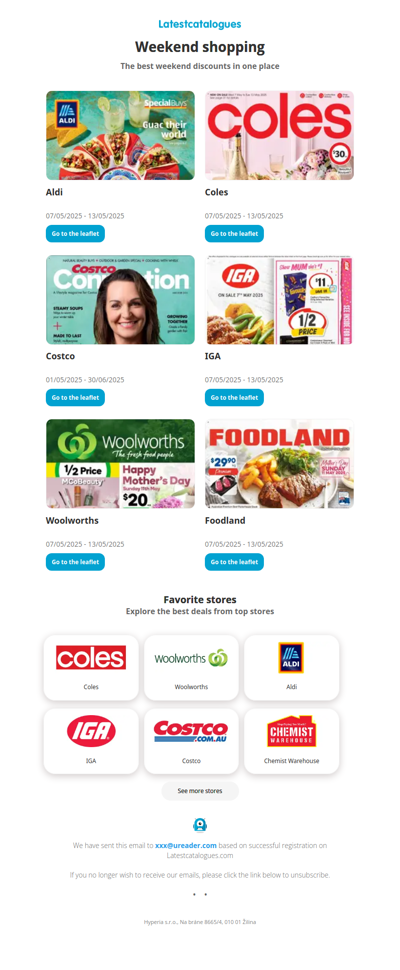Select the Costco.com.au logo tile

(x=191, y=741)
